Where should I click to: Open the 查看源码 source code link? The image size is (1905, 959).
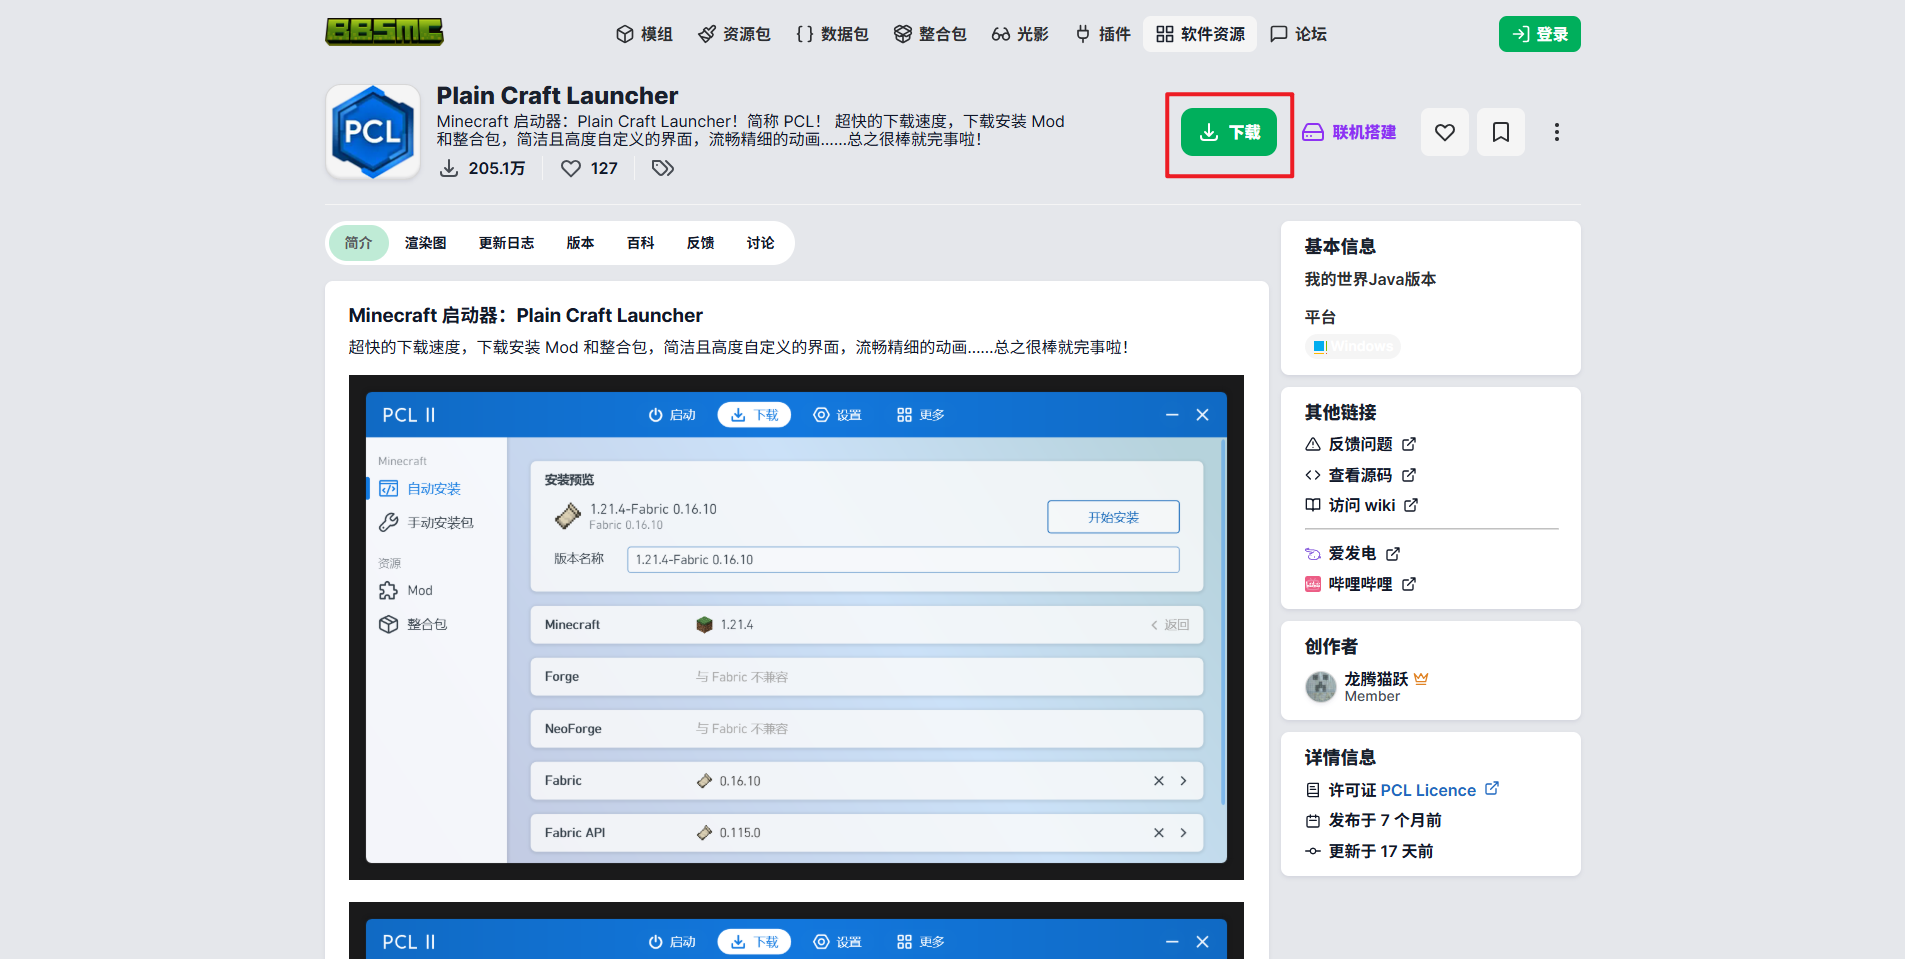(1360, 475)
